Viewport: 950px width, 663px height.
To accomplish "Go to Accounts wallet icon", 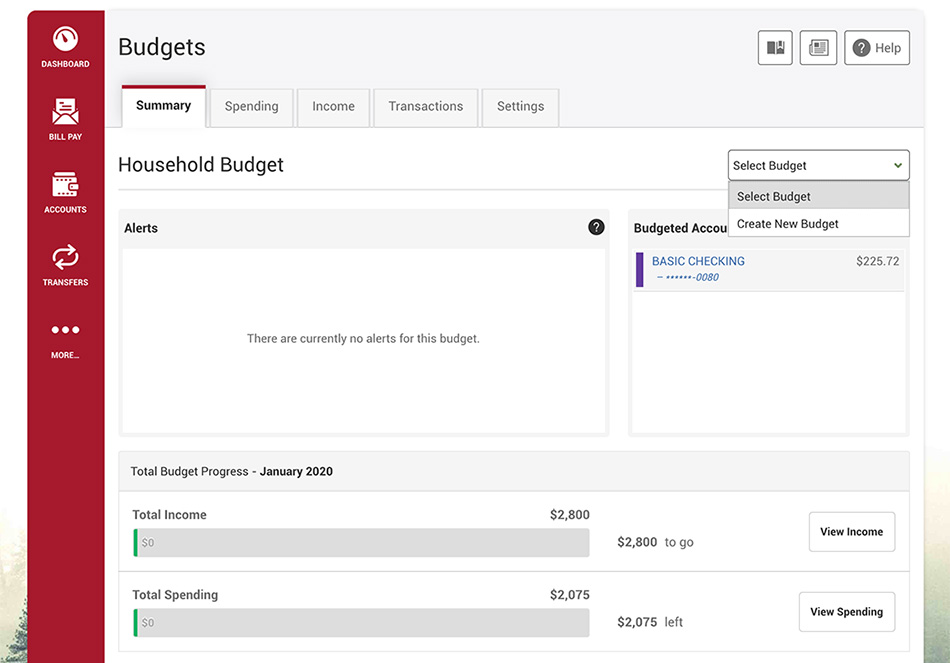I will 65,184.
